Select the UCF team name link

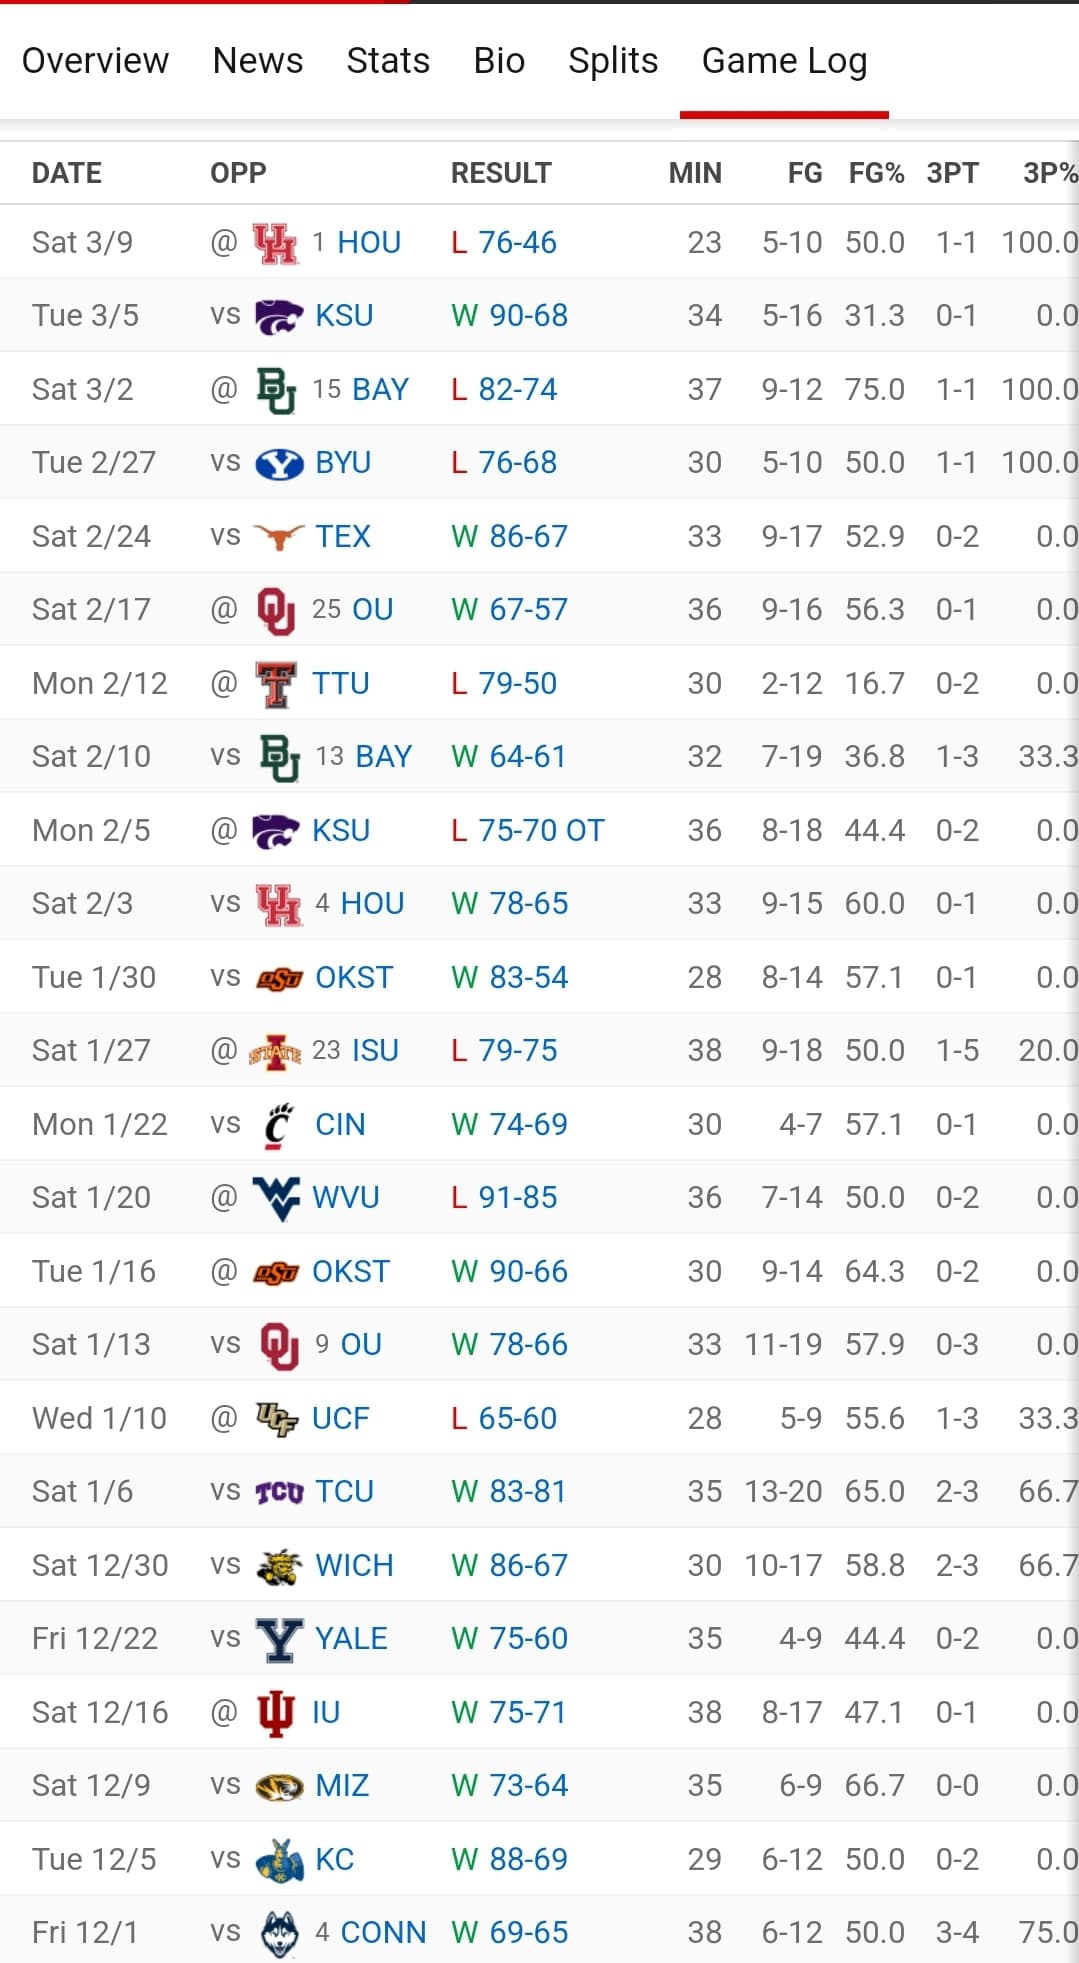(341, 1419)
